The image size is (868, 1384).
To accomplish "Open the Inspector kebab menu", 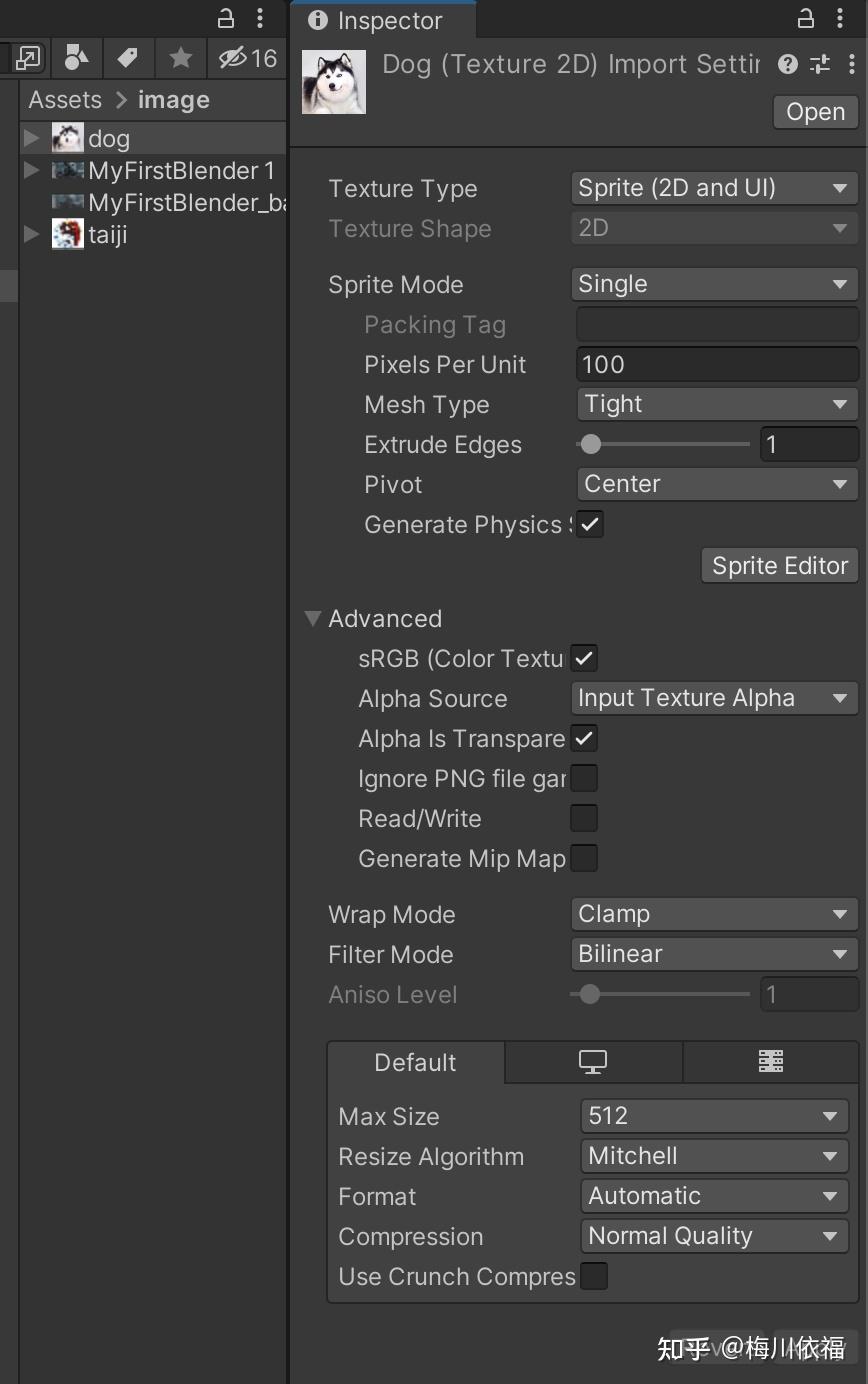I will (840, 18).
